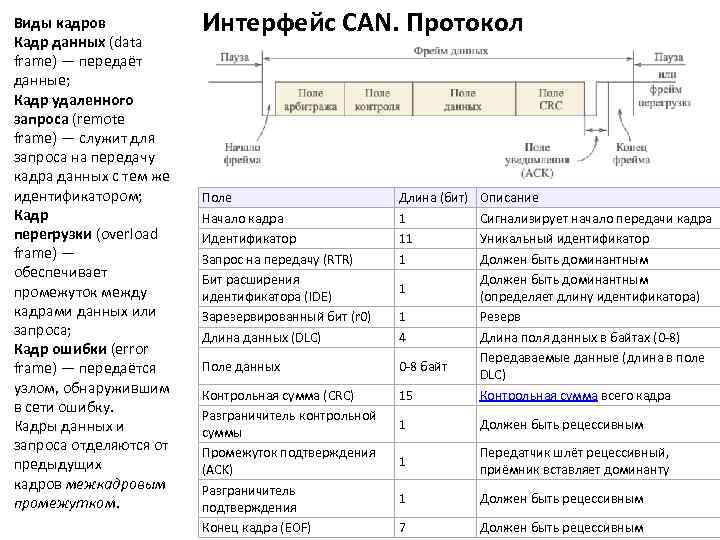Image resolution: width=720 pixels, height=540 pixels.
Task: Click the 'Поле уведомления (ACK)' diagram label
Action: point(537,160)
